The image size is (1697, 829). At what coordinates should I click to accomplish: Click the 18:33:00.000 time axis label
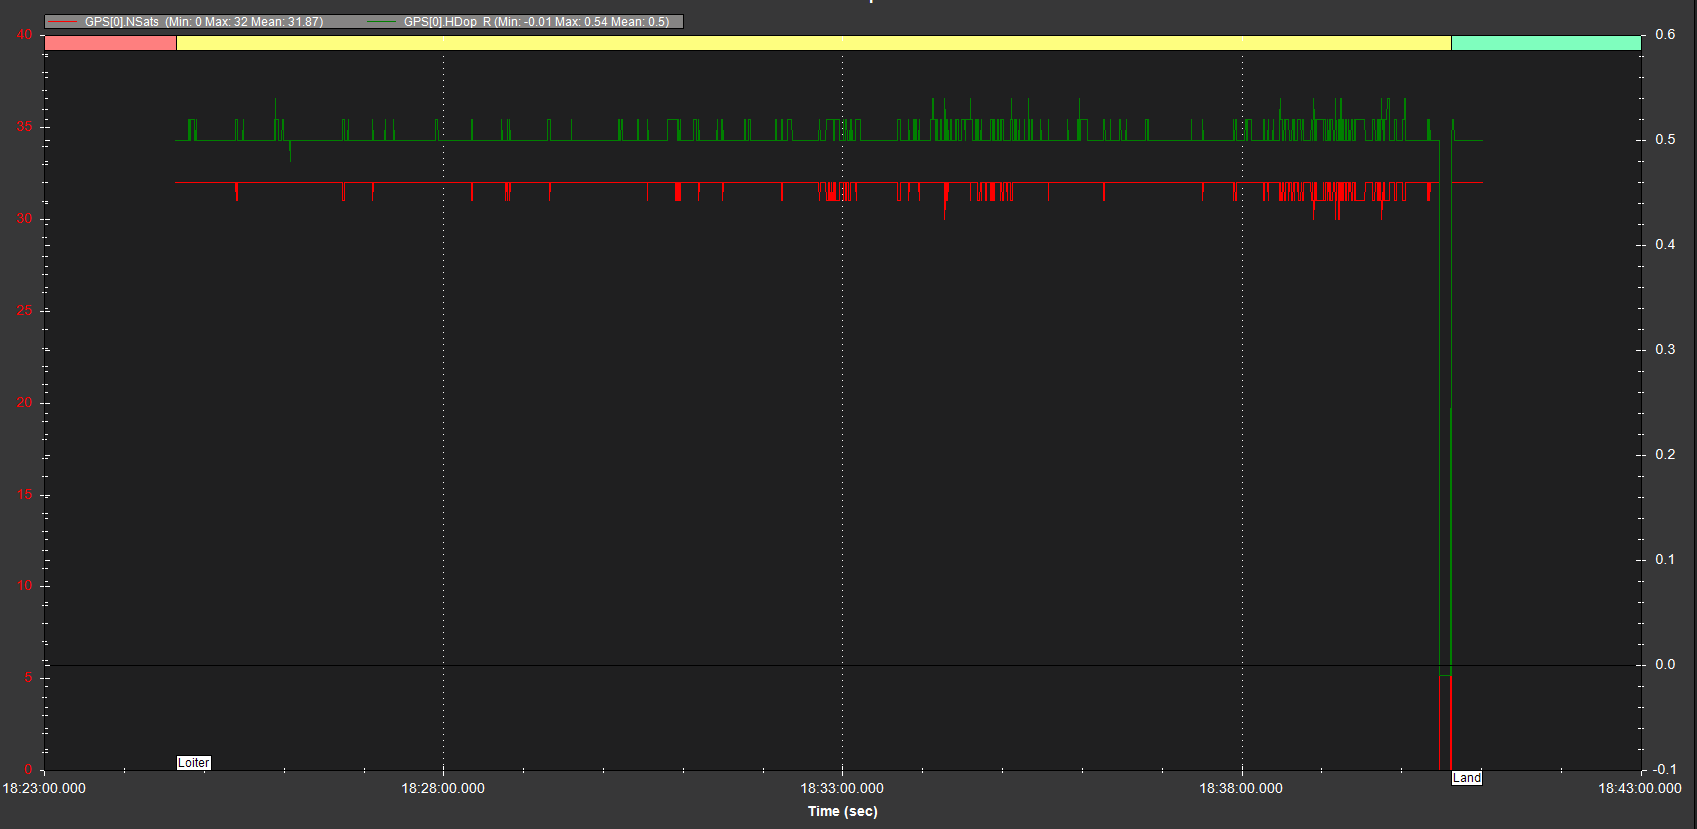coord(842,788)
